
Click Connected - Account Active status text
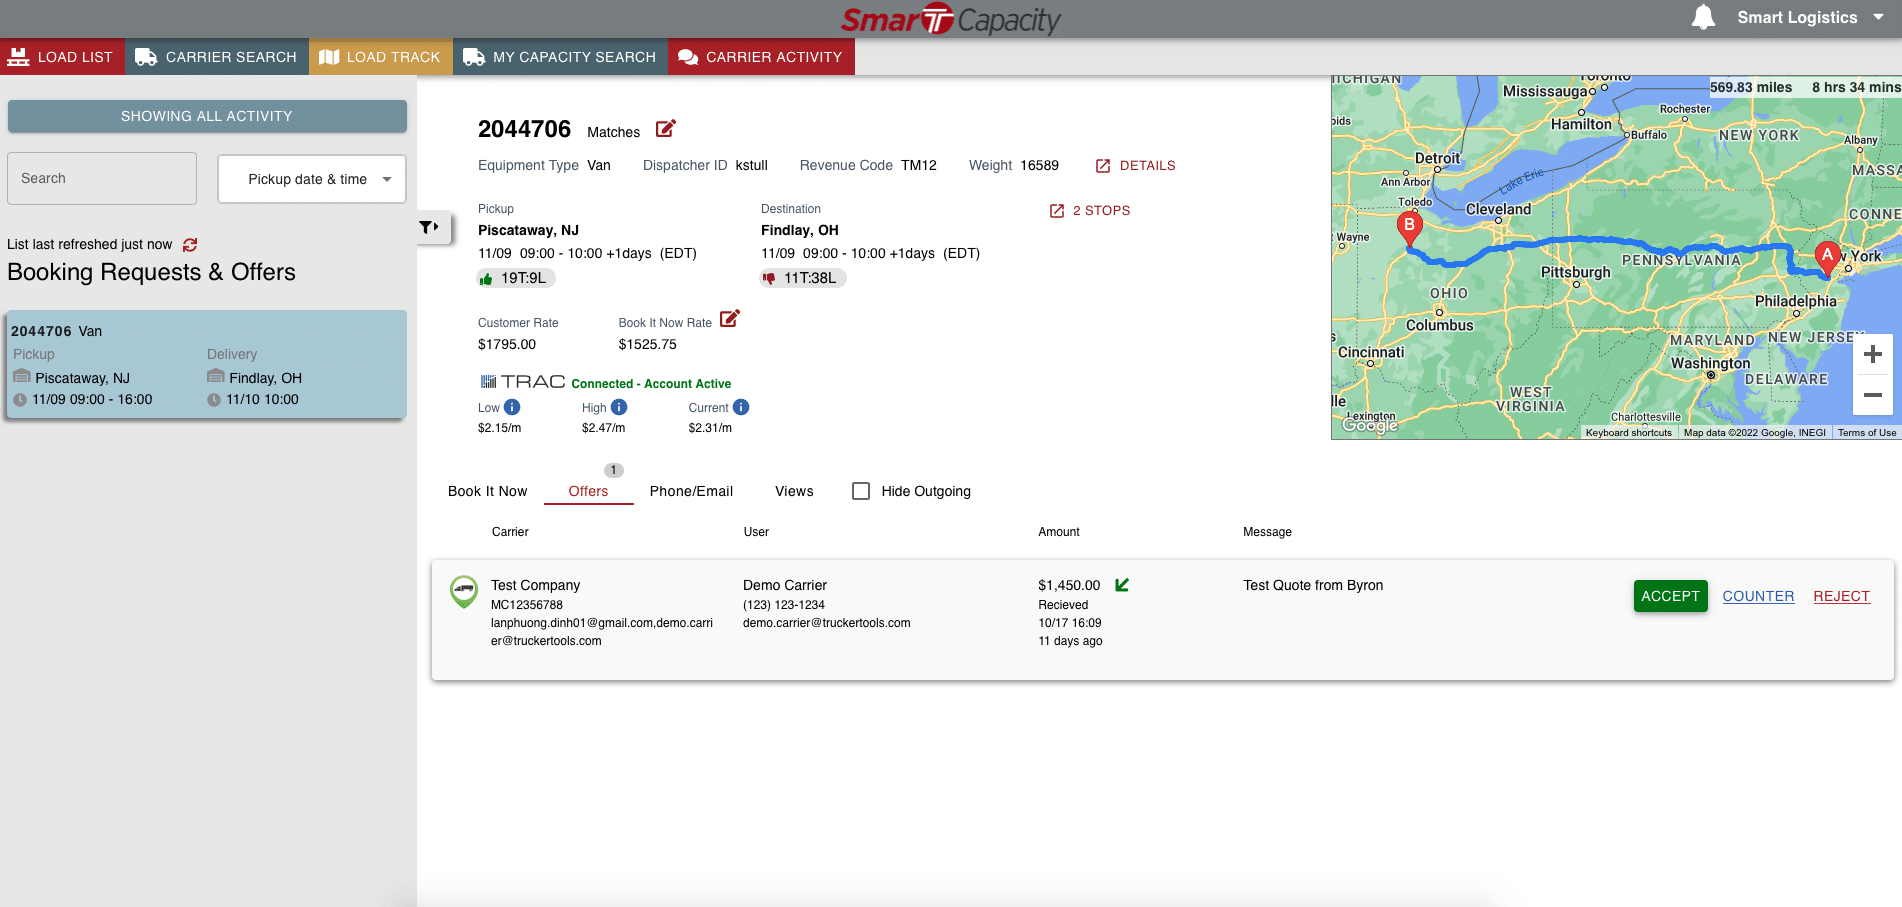click(x=651, y=384)
